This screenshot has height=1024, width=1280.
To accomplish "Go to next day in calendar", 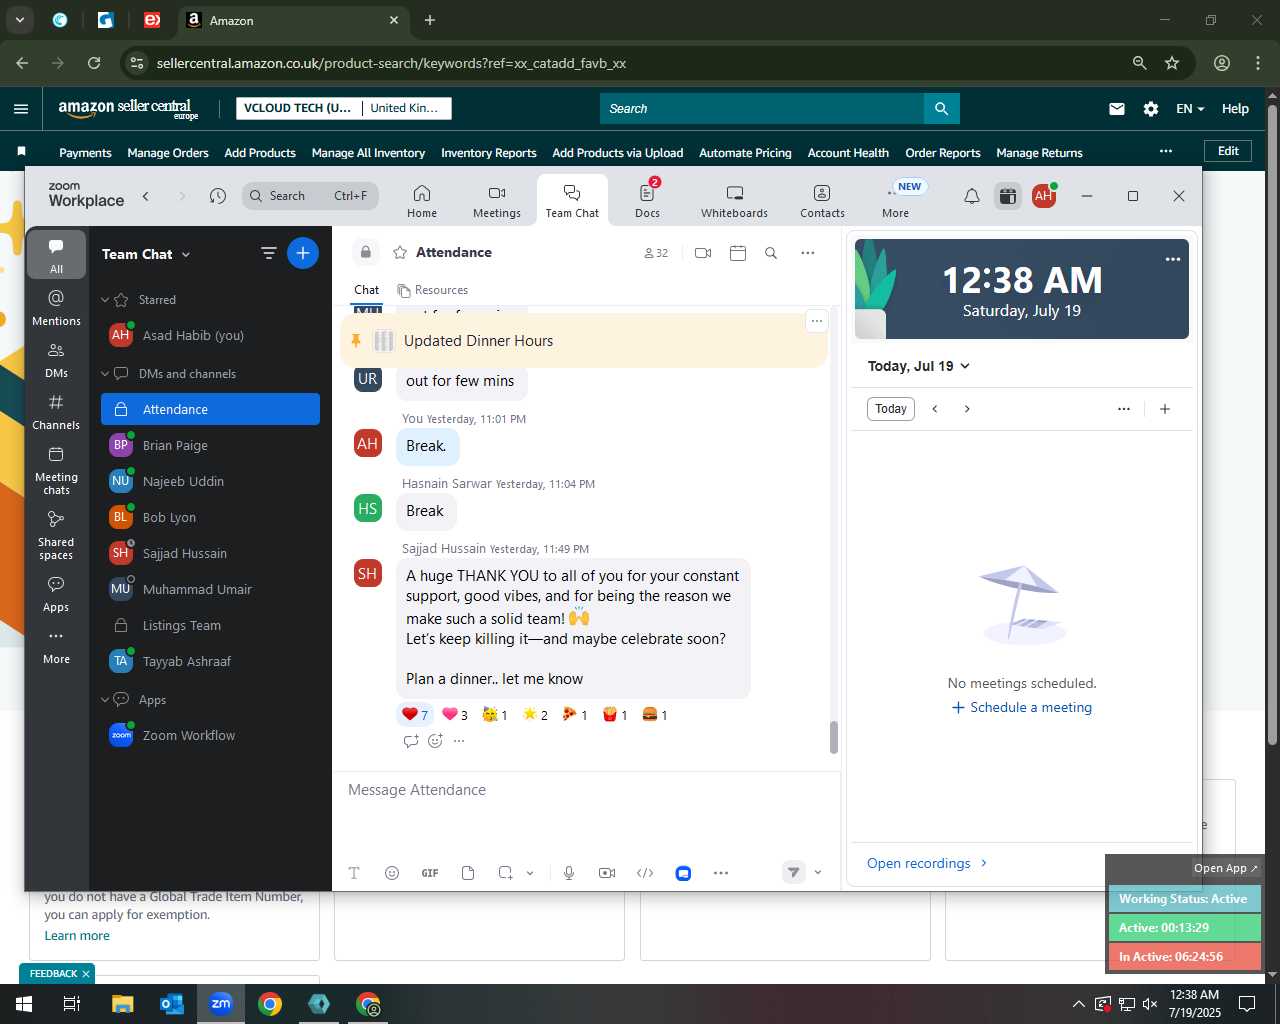I will (x=967, y=409).
